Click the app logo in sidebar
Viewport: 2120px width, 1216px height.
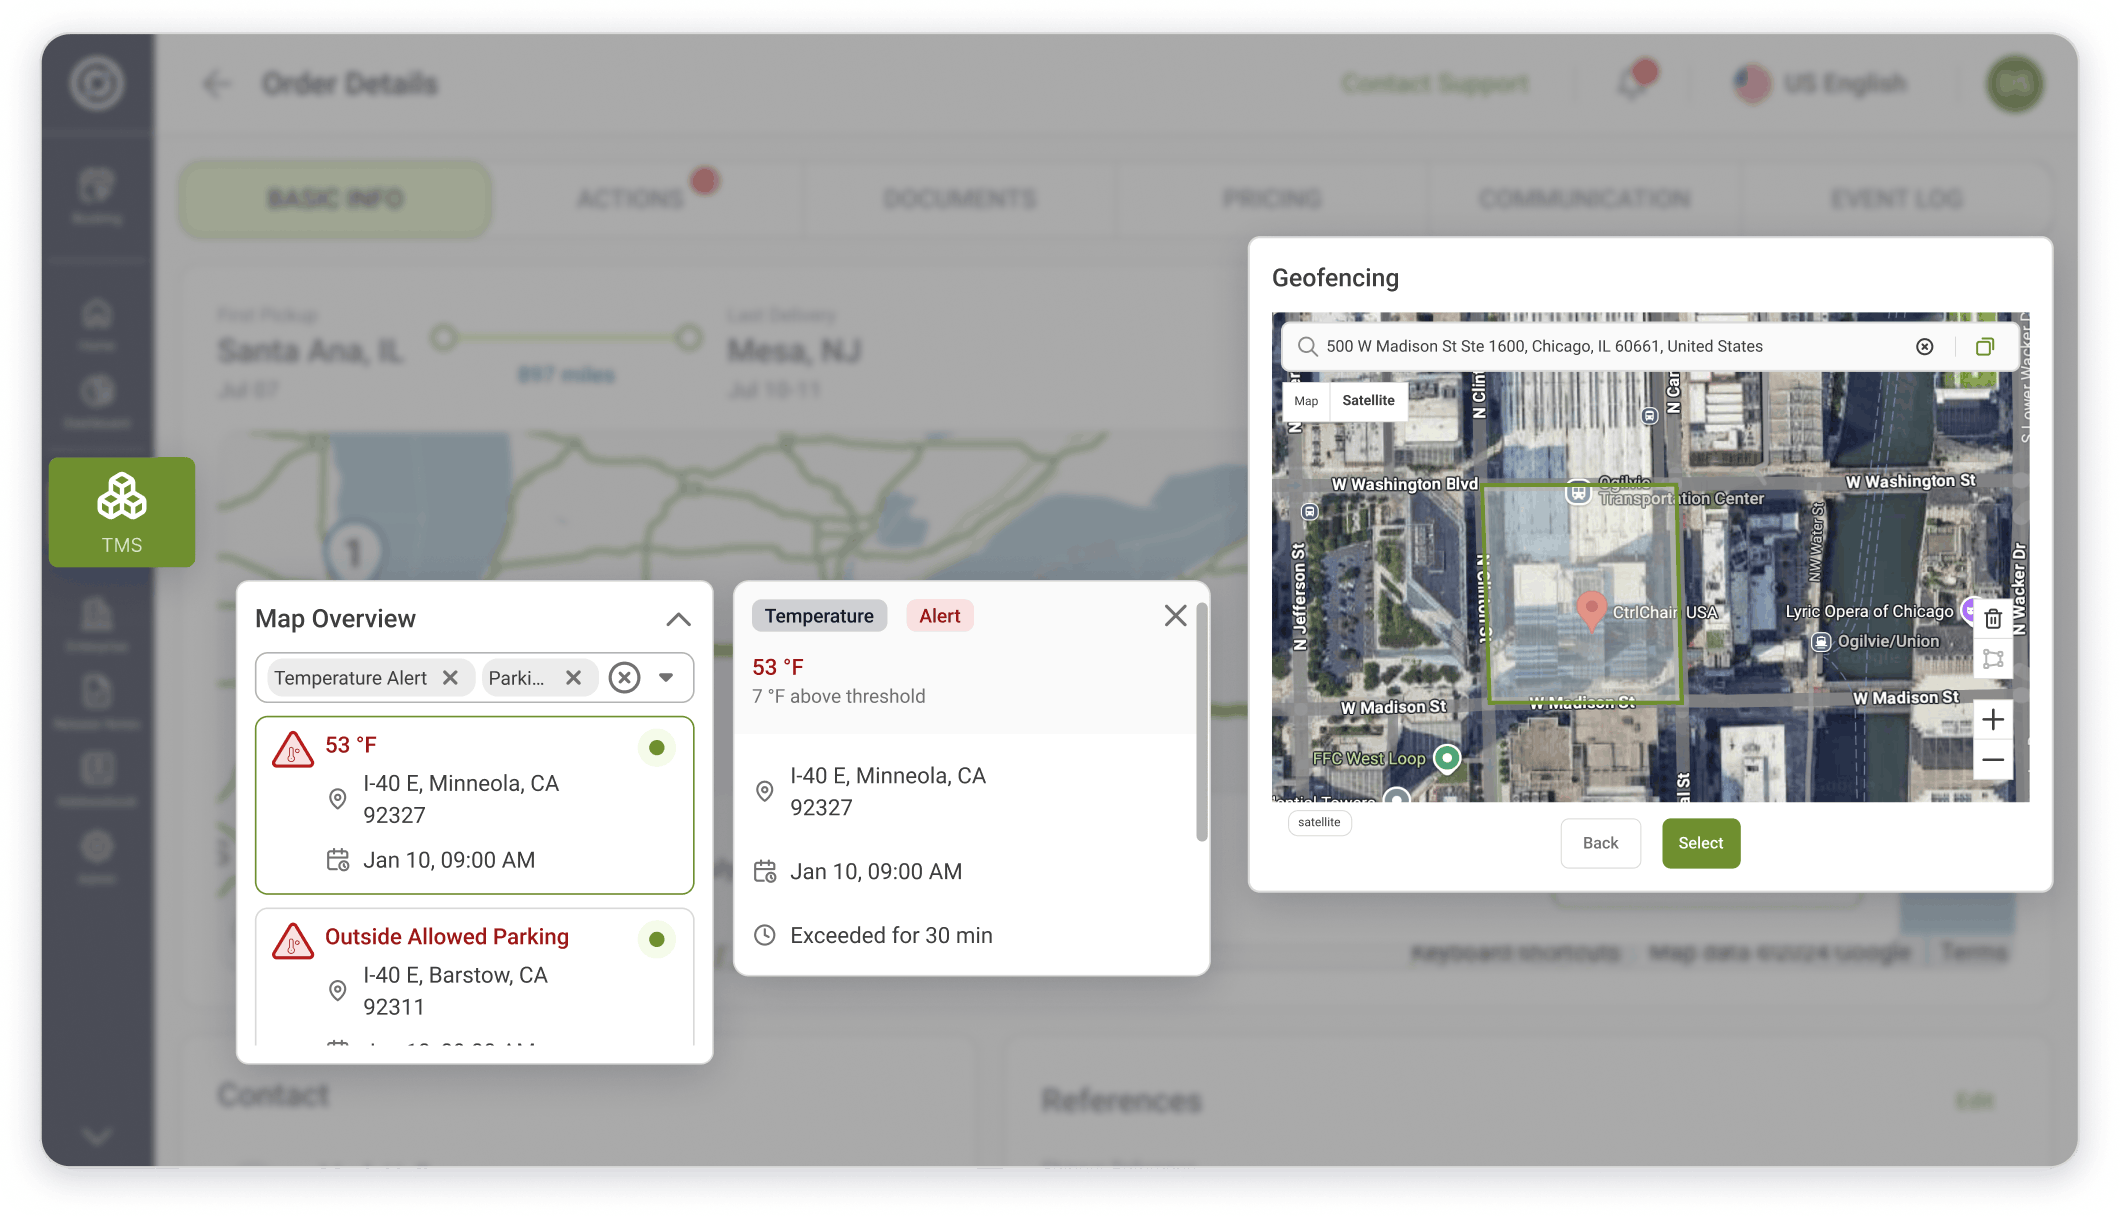(x=97, y=84)
